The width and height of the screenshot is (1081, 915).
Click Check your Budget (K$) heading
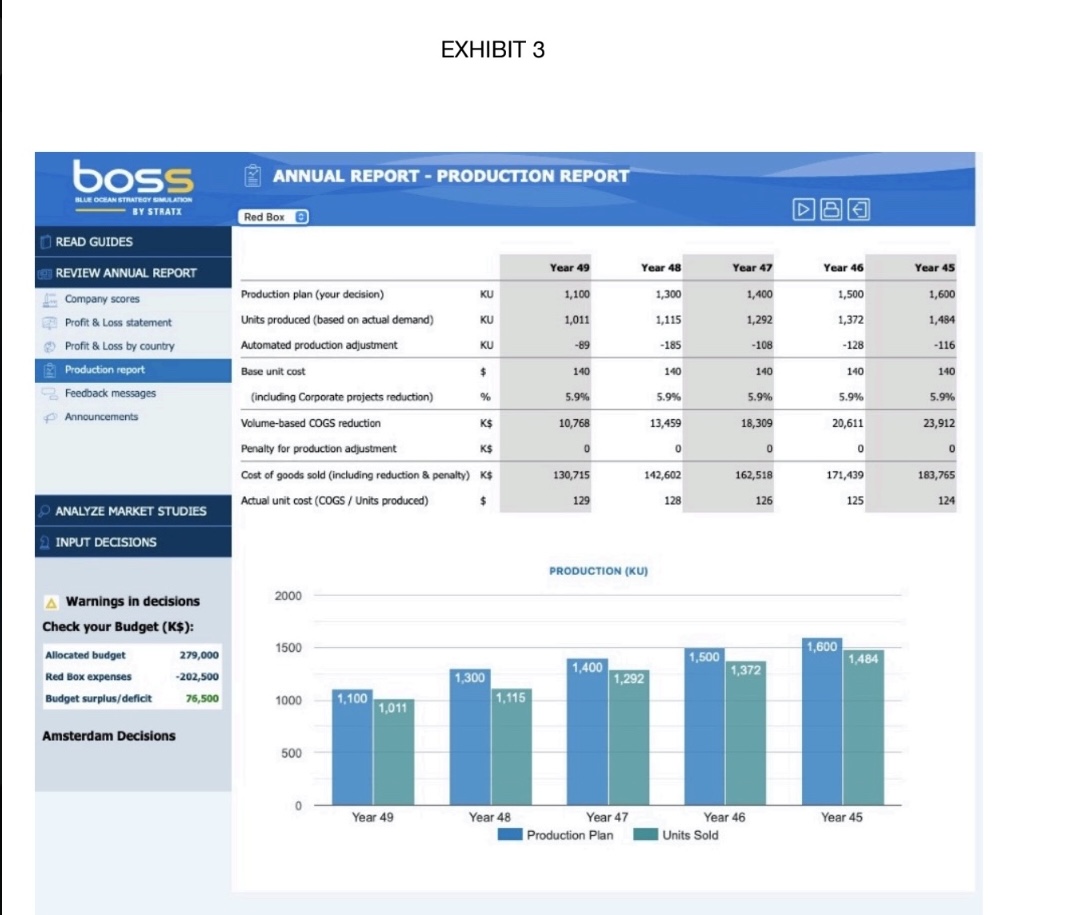pyautogui.click(x=118, y=627)
